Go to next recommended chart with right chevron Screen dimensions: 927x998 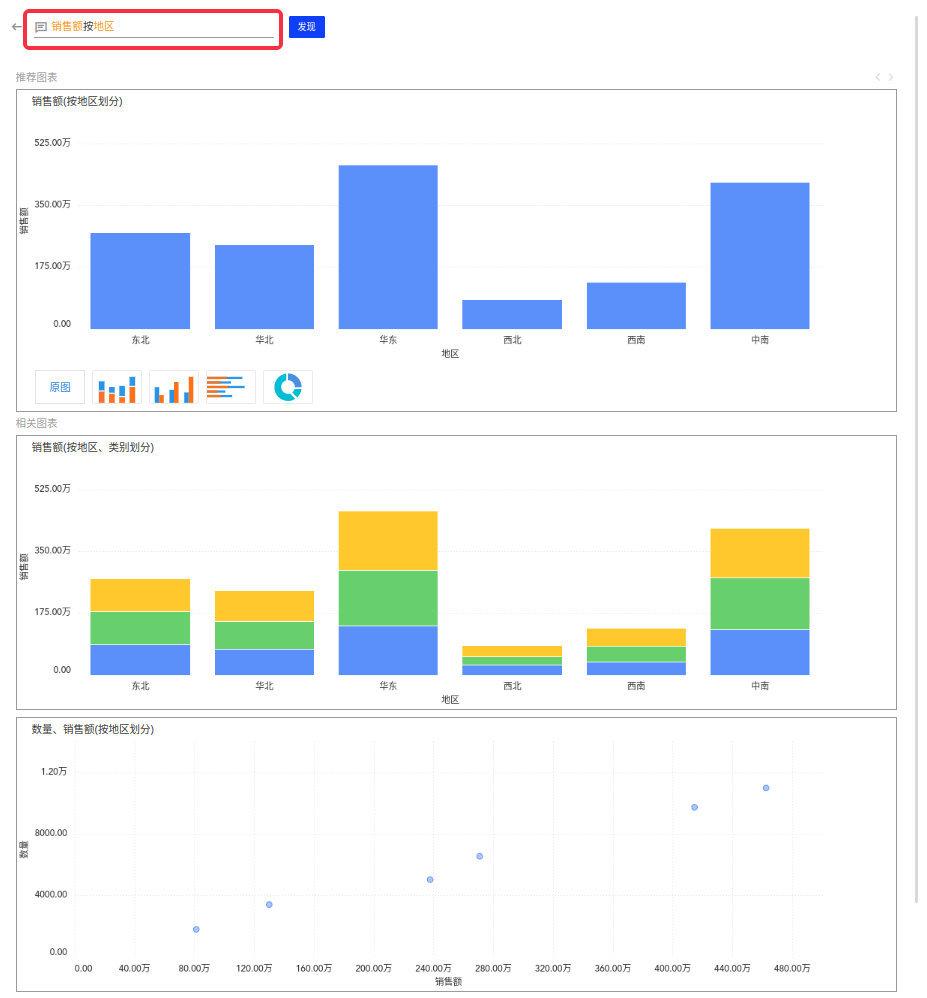[x=891, y=77]
